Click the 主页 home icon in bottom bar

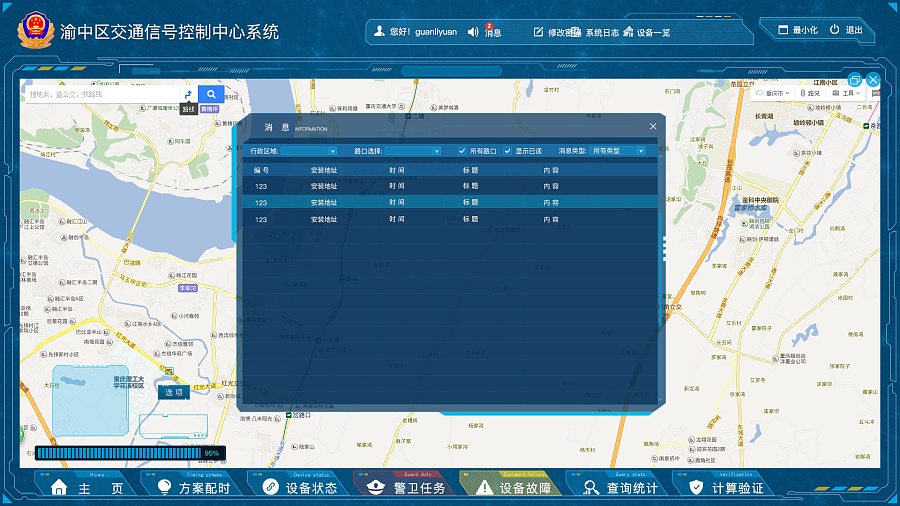59,488
